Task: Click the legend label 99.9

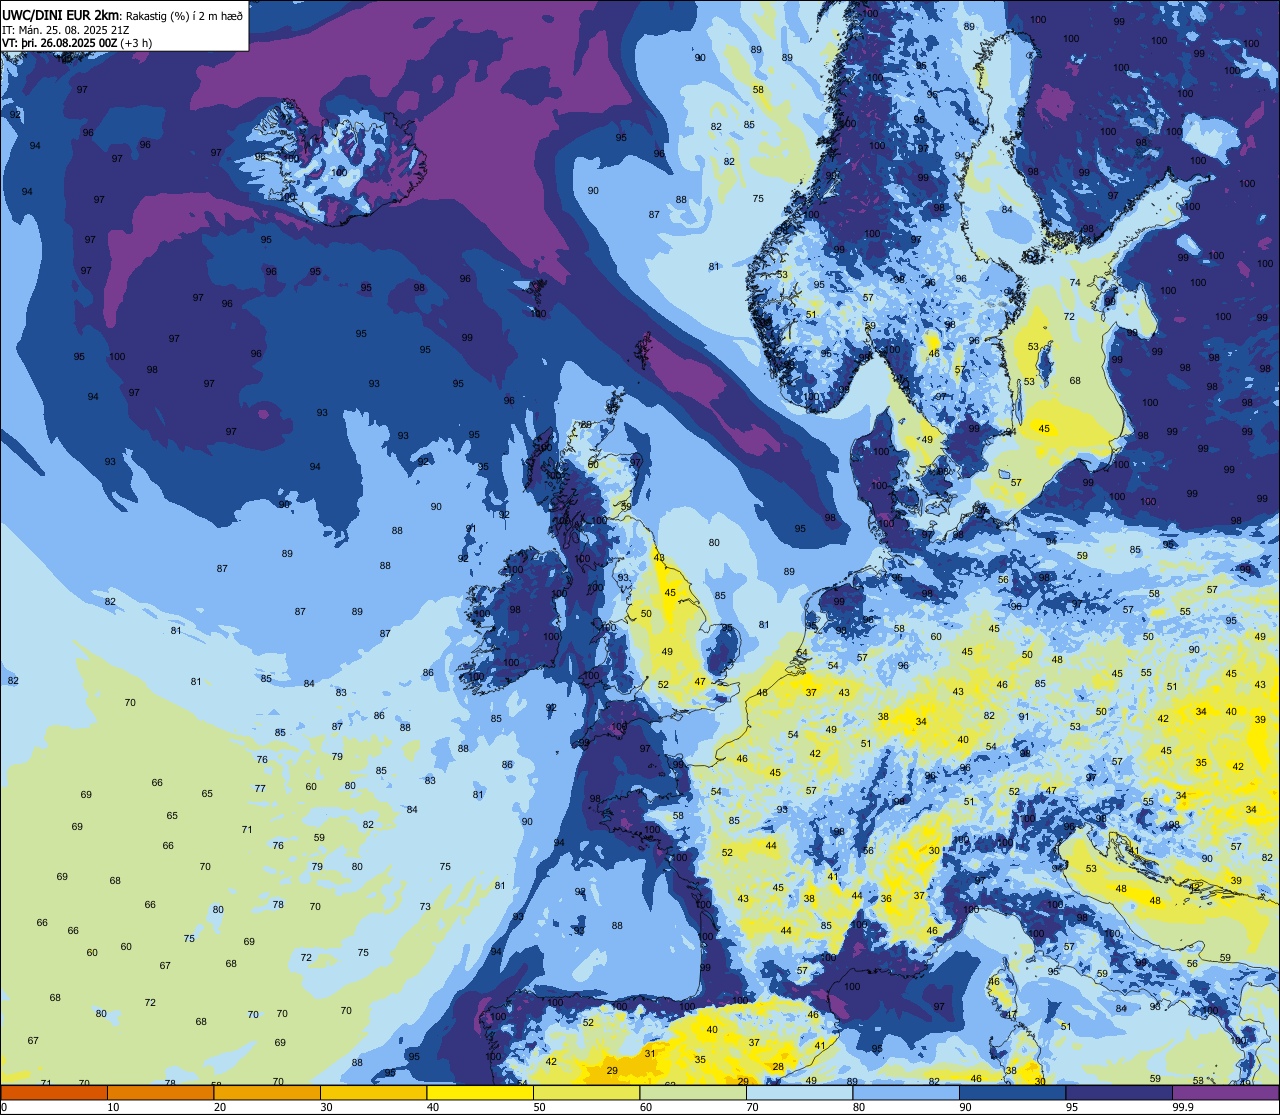Action: (1184, 1107)
